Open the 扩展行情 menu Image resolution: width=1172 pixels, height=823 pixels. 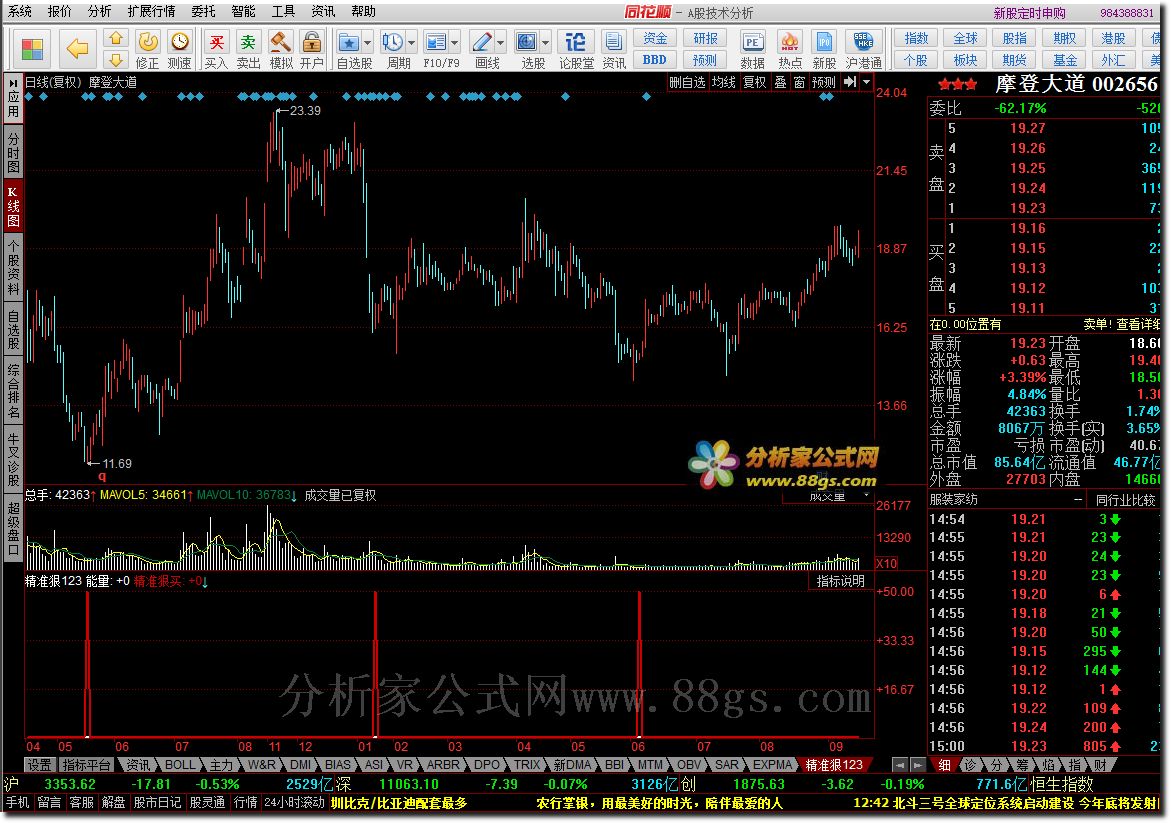[152, 11]
